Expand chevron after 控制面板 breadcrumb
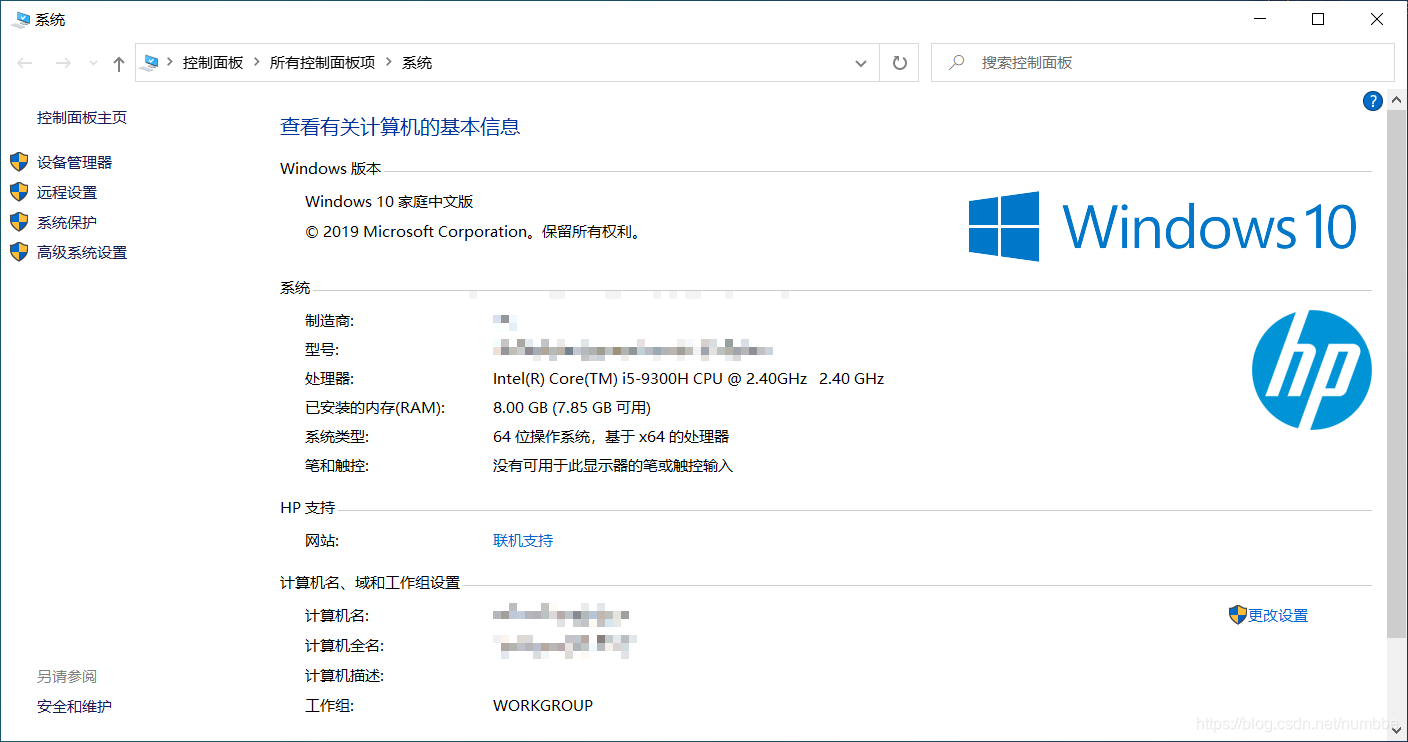The height and width of the screenshot is (742, 1408). tap(257, 62)
